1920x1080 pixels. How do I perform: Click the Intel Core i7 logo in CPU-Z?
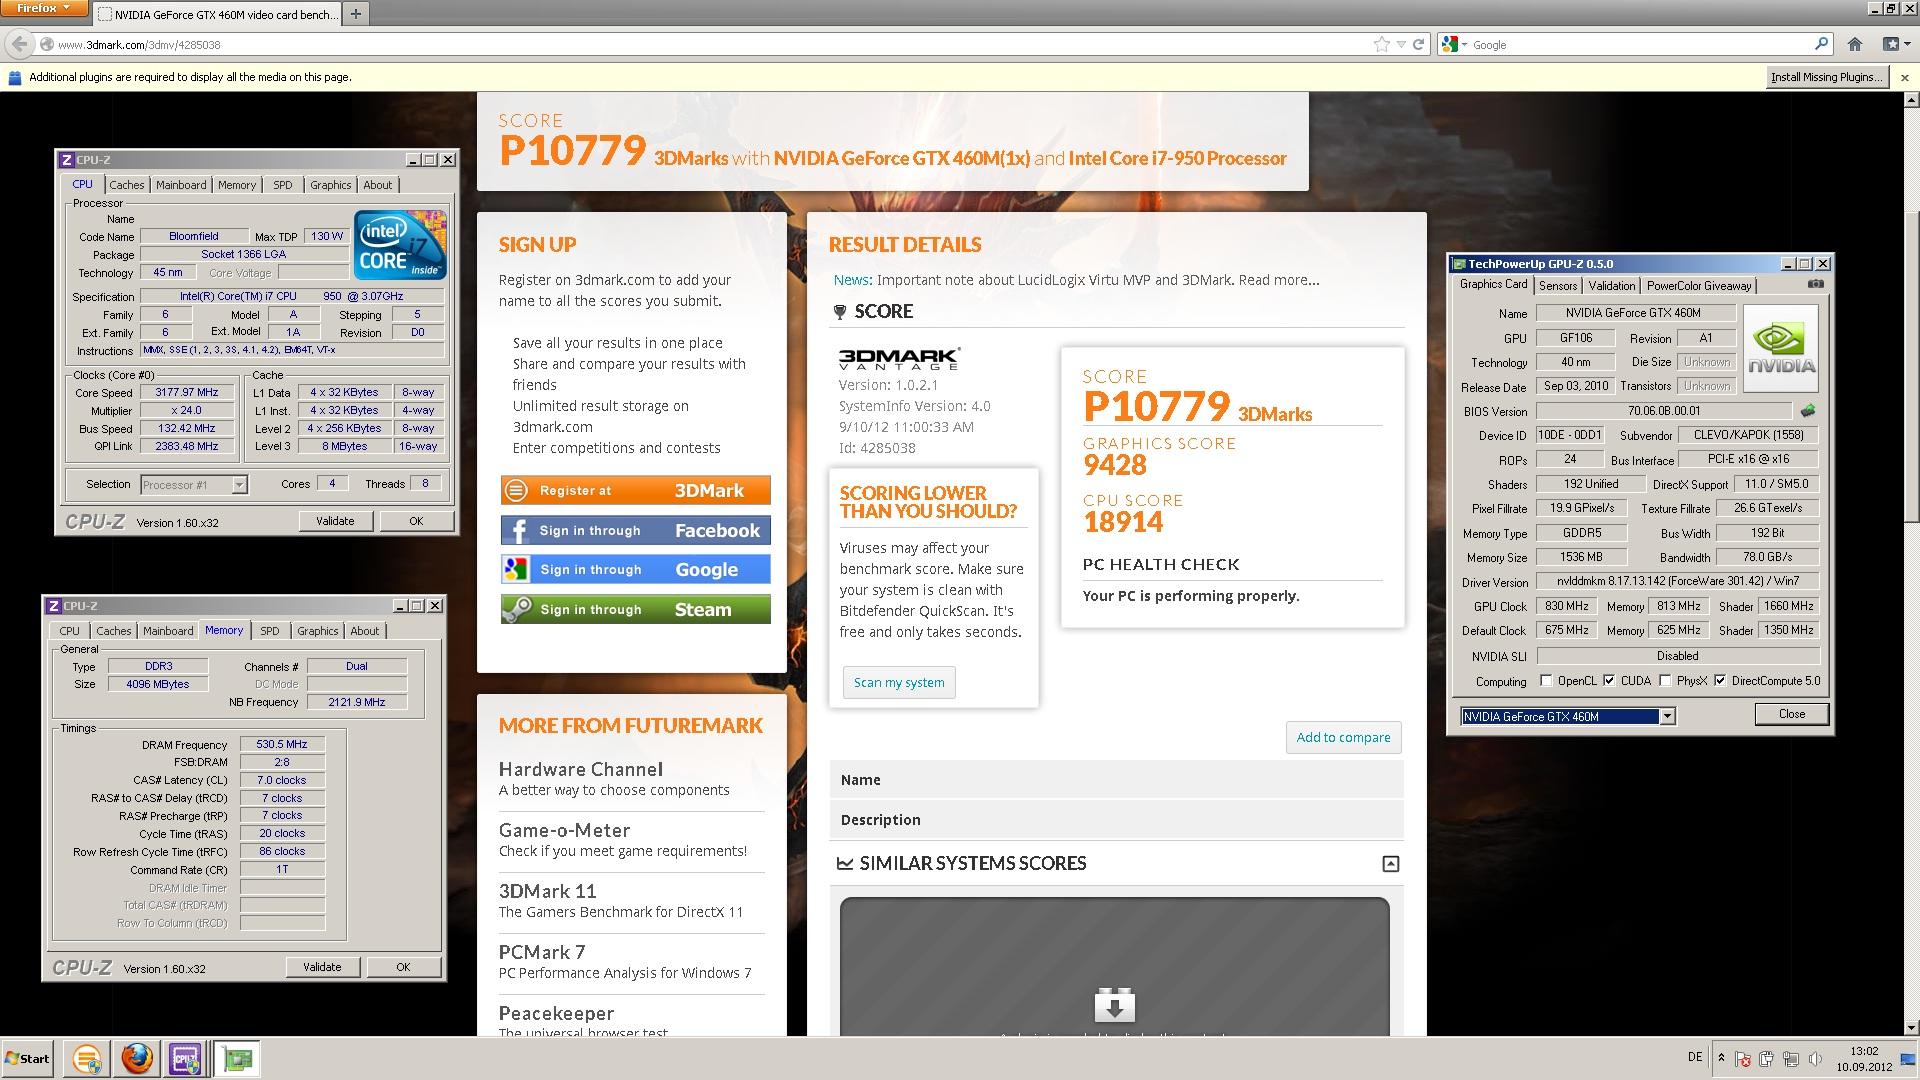(399, 244)
